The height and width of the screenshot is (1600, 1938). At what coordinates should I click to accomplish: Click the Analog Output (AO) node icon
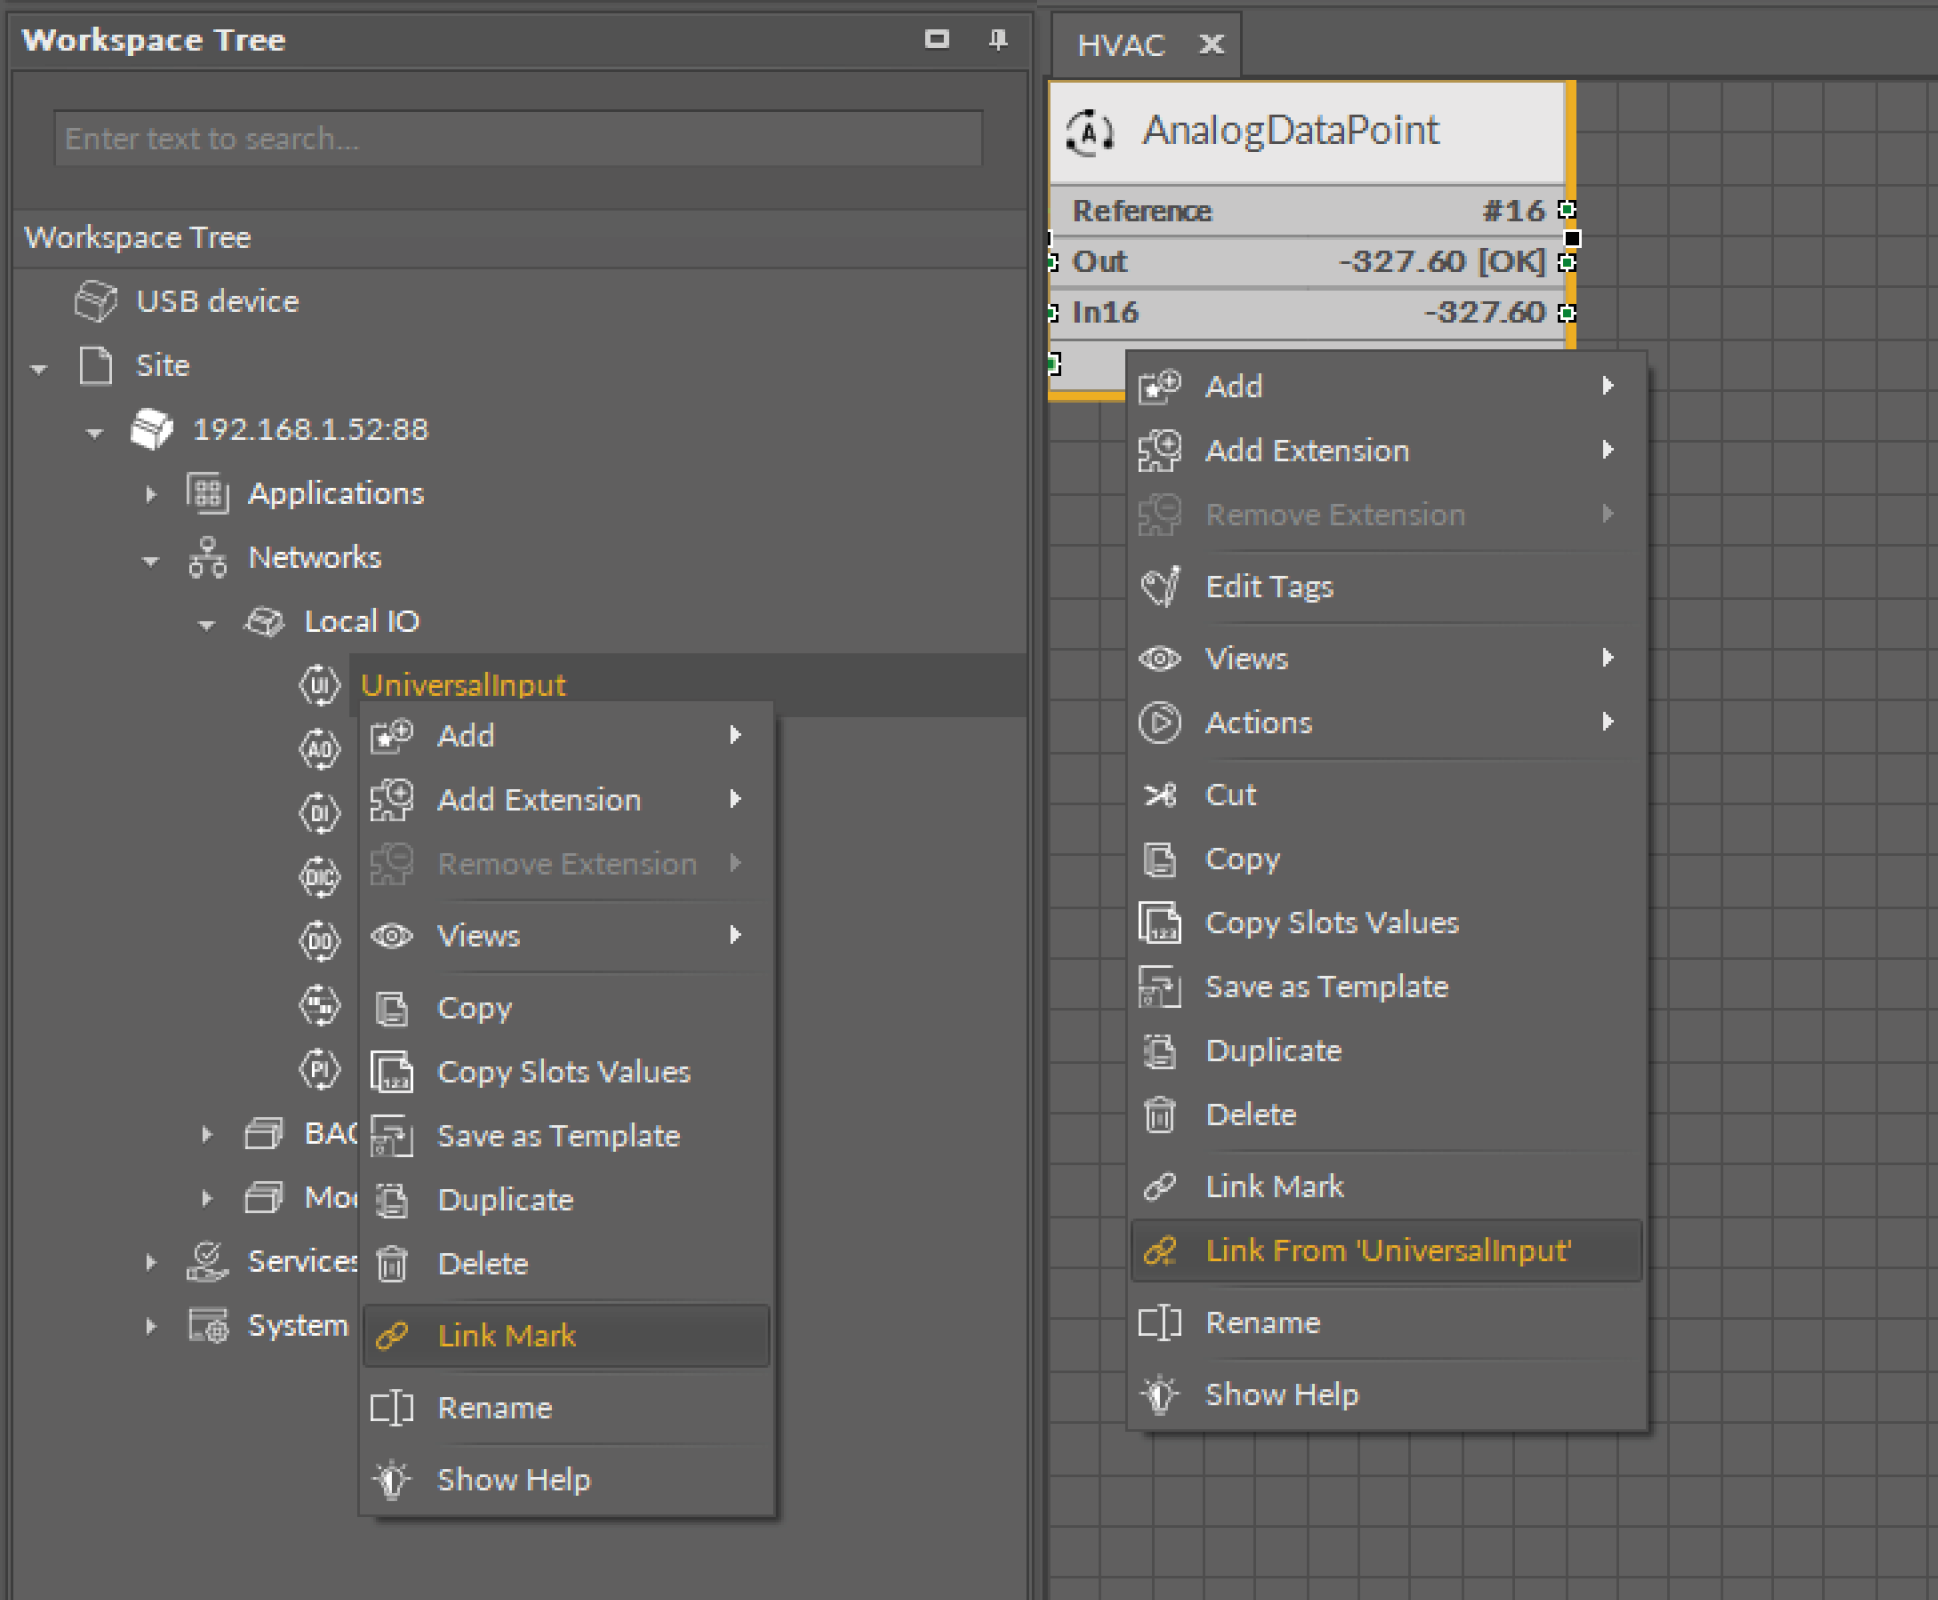click(x=320, y=748)
